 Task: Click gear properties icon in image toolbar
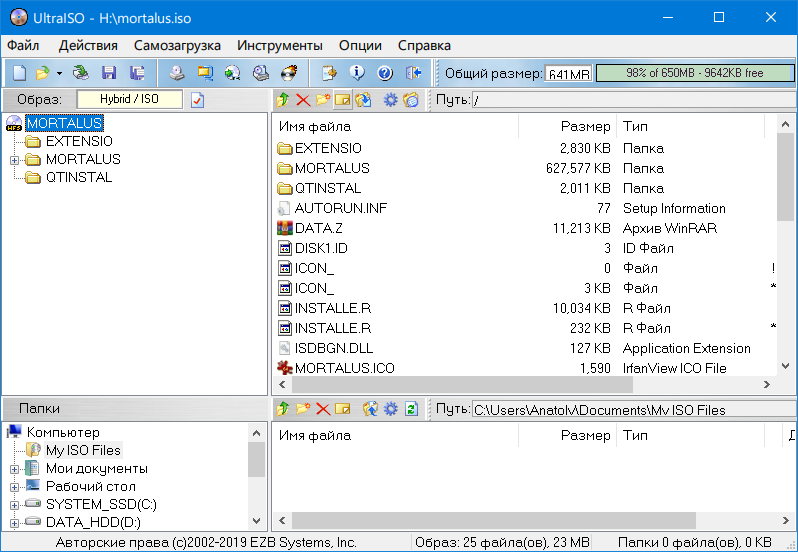391,100
